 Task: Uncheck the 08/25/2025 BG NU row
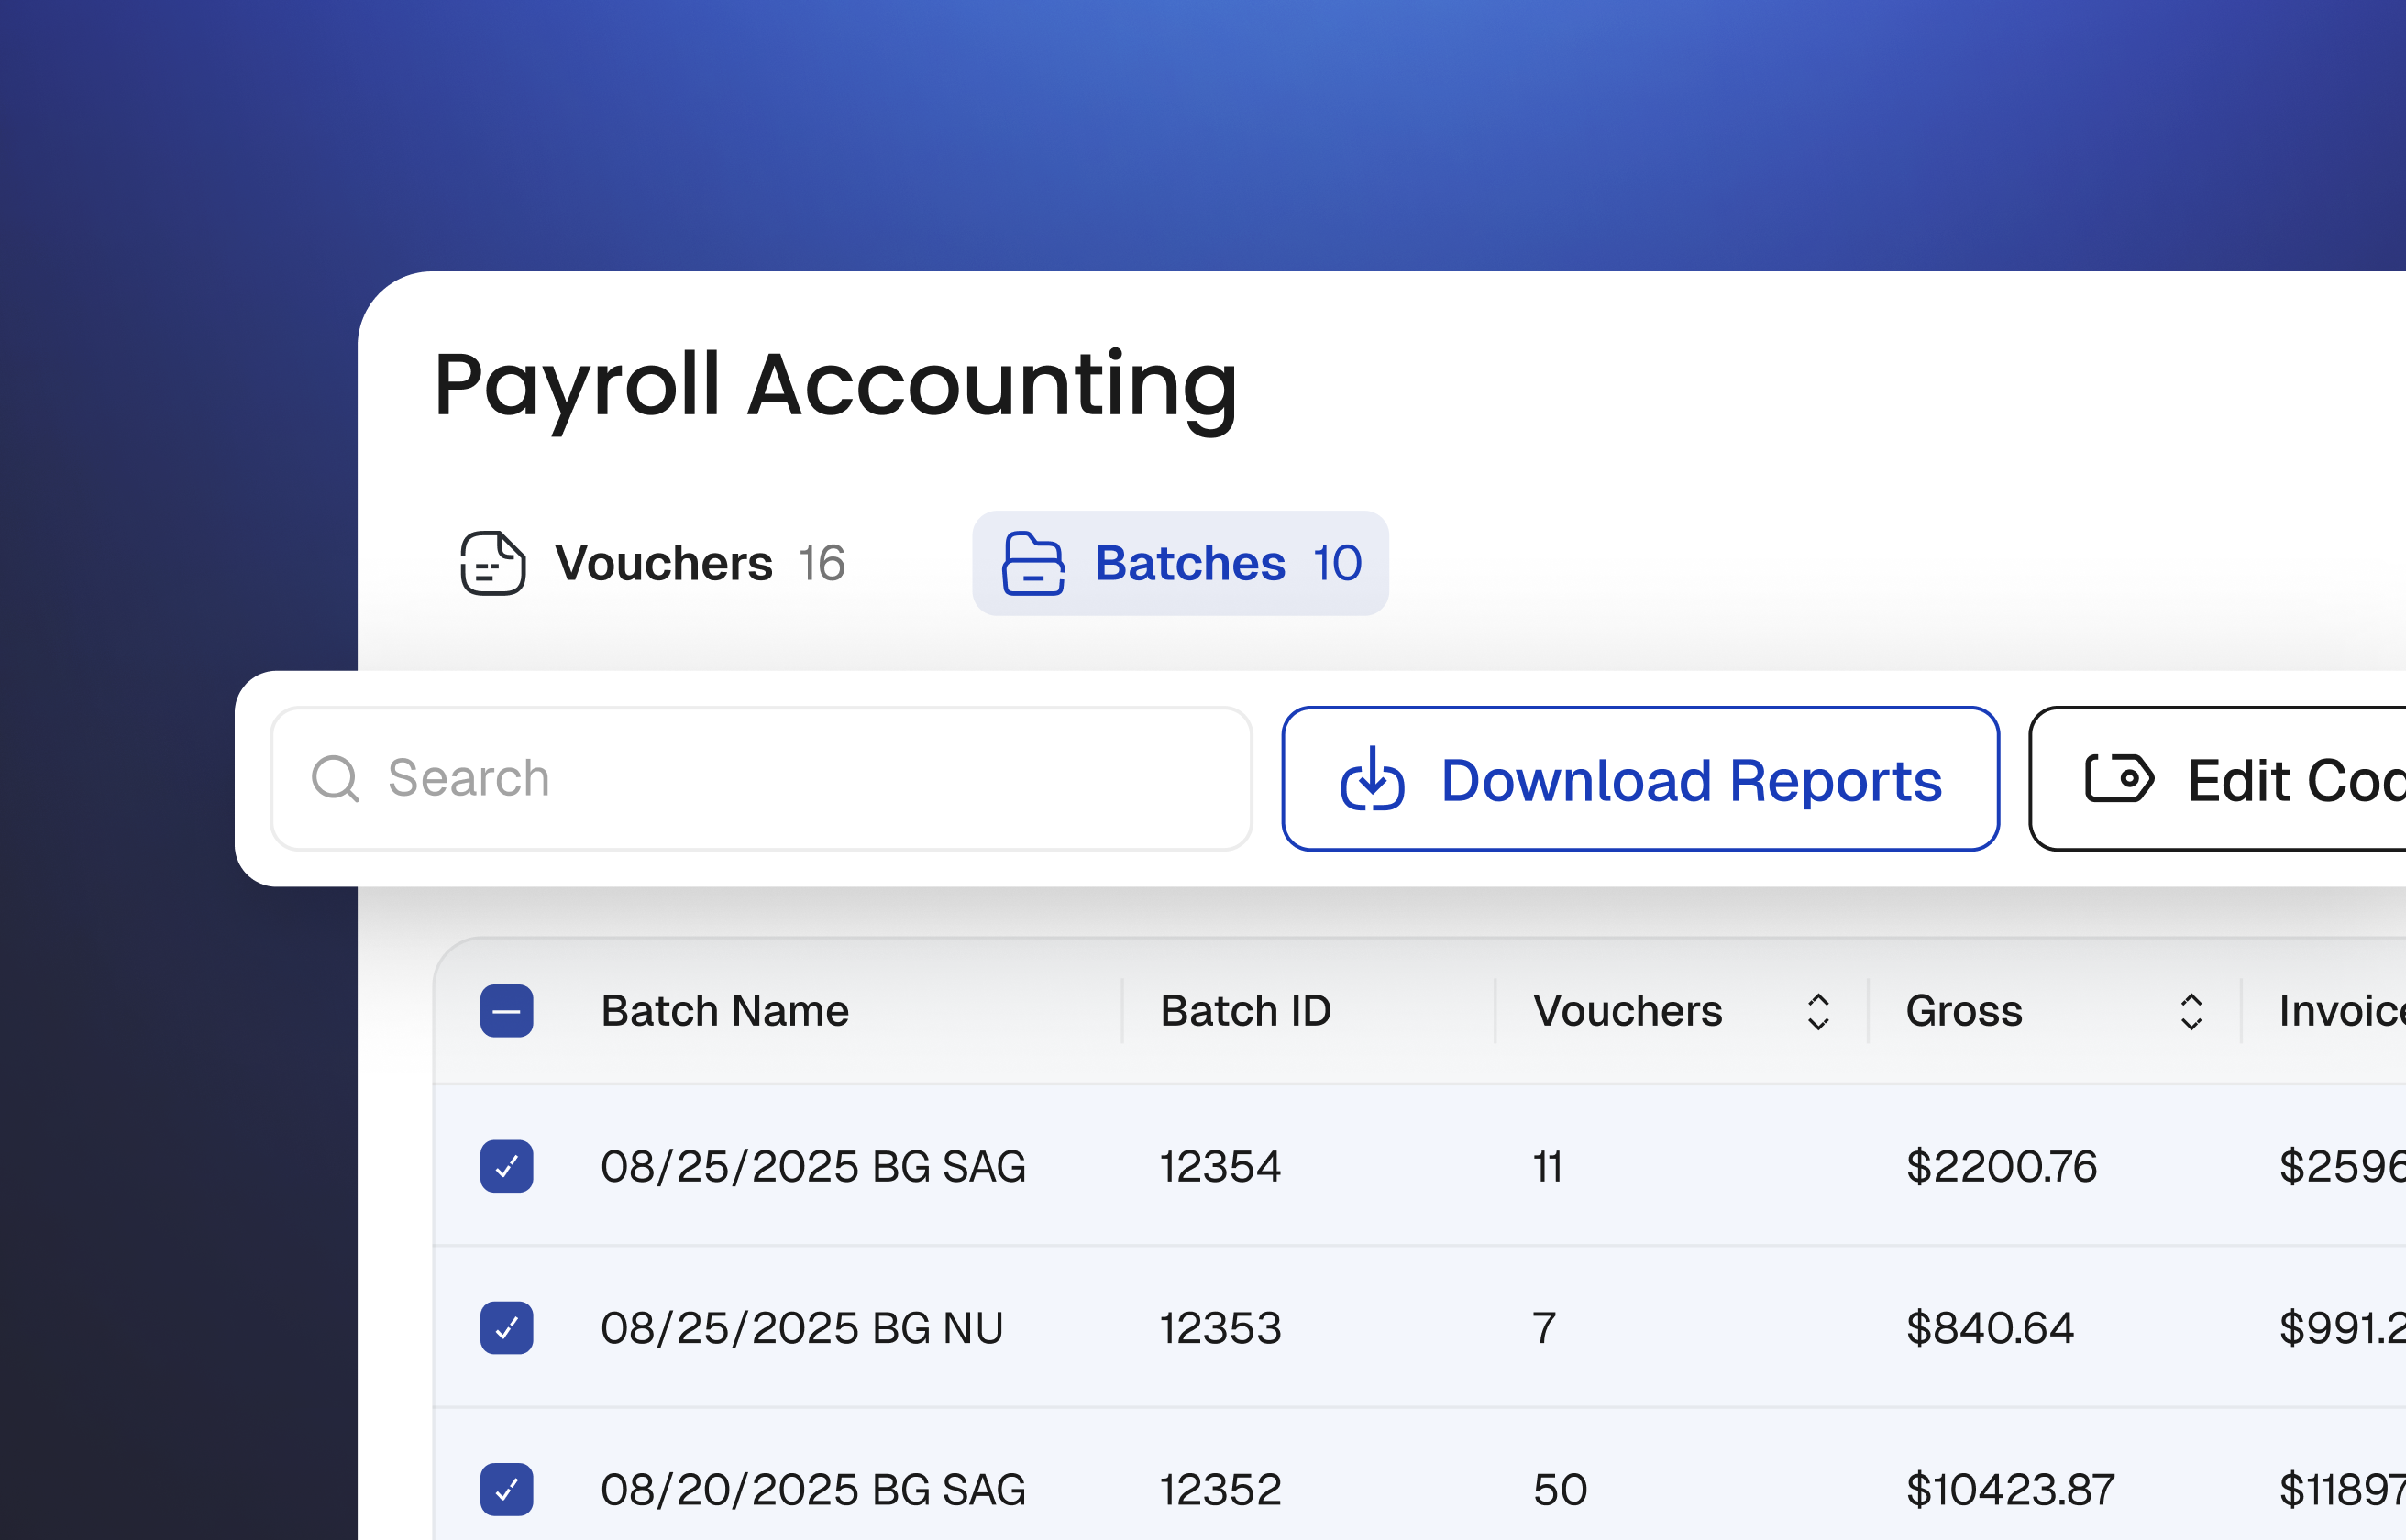(507, 1328)
